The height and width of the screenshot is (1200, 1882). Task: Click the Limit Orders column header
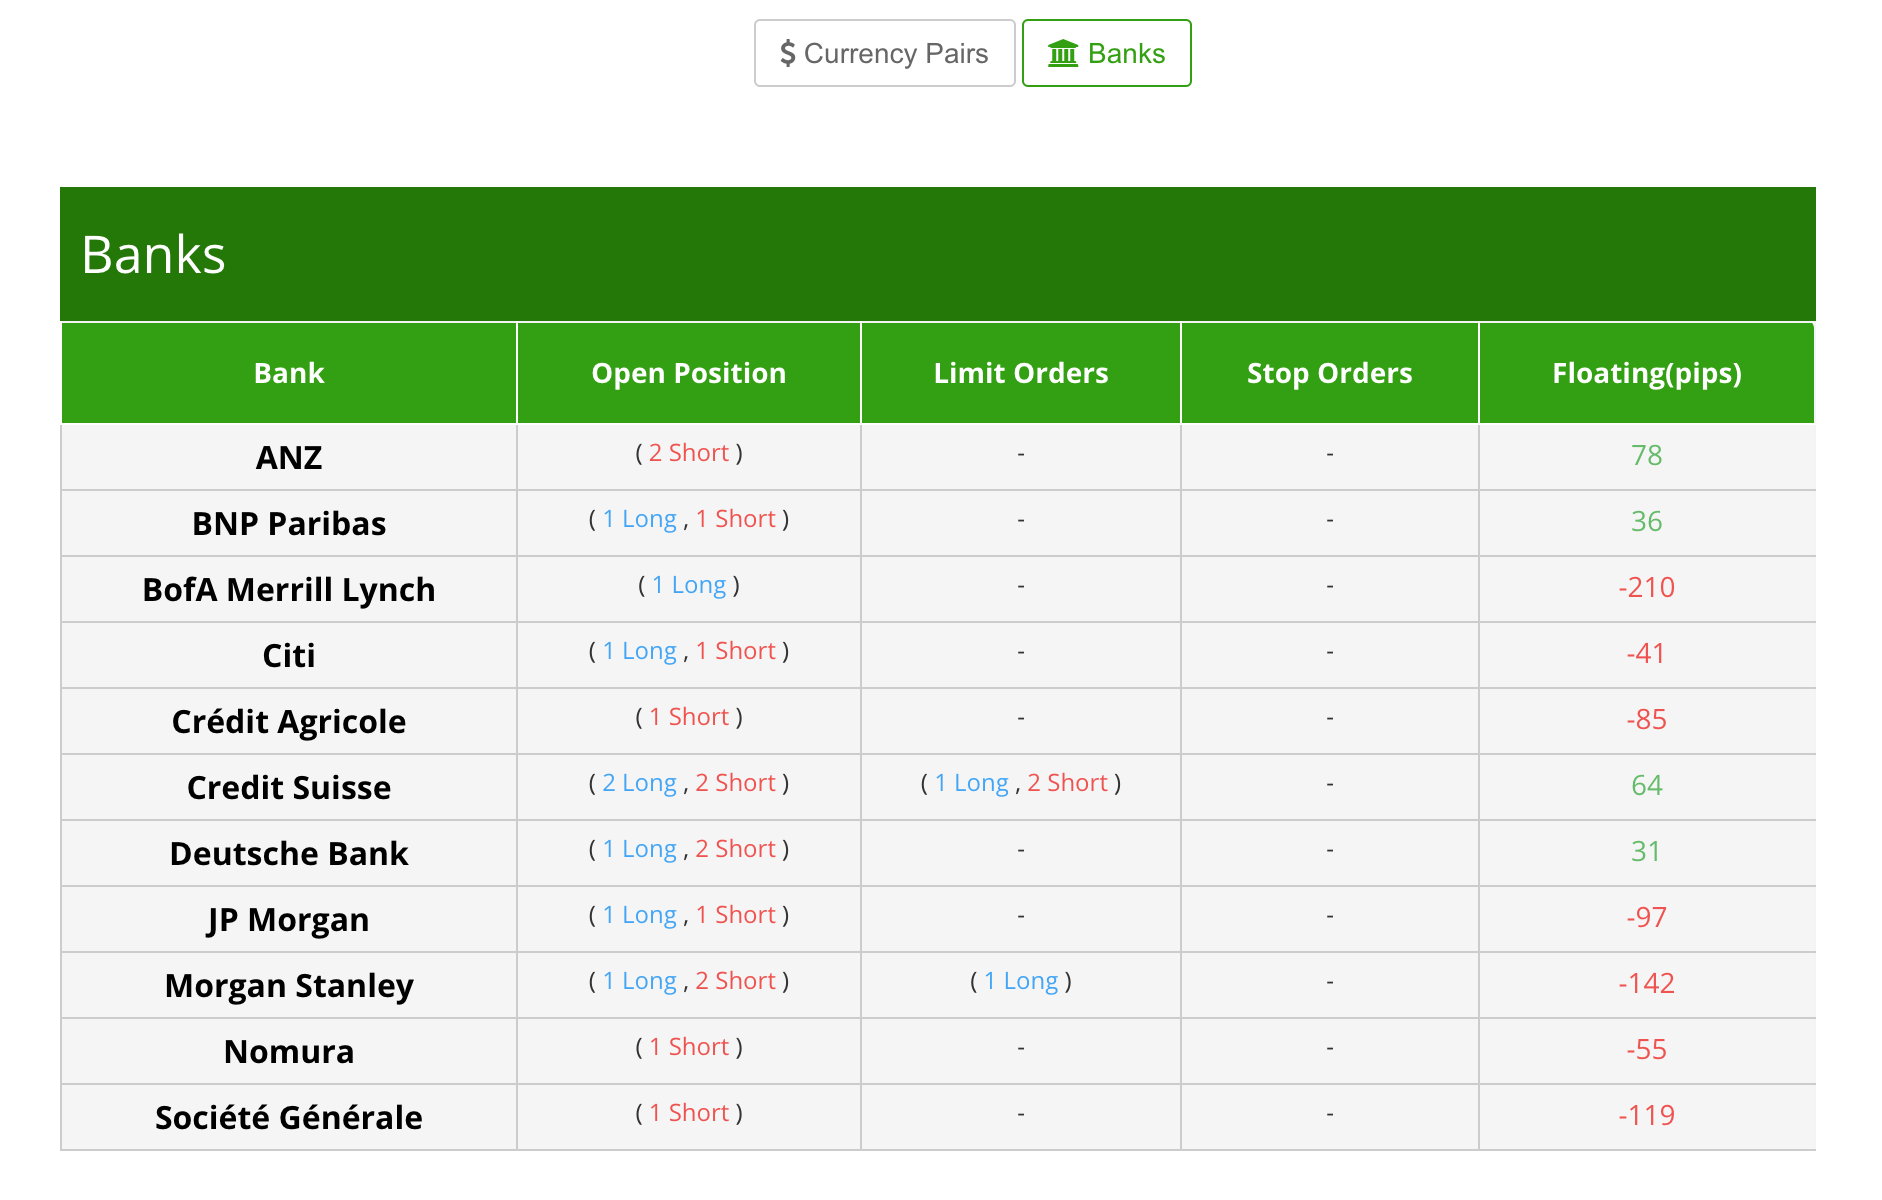click(x=1021, y=373)
